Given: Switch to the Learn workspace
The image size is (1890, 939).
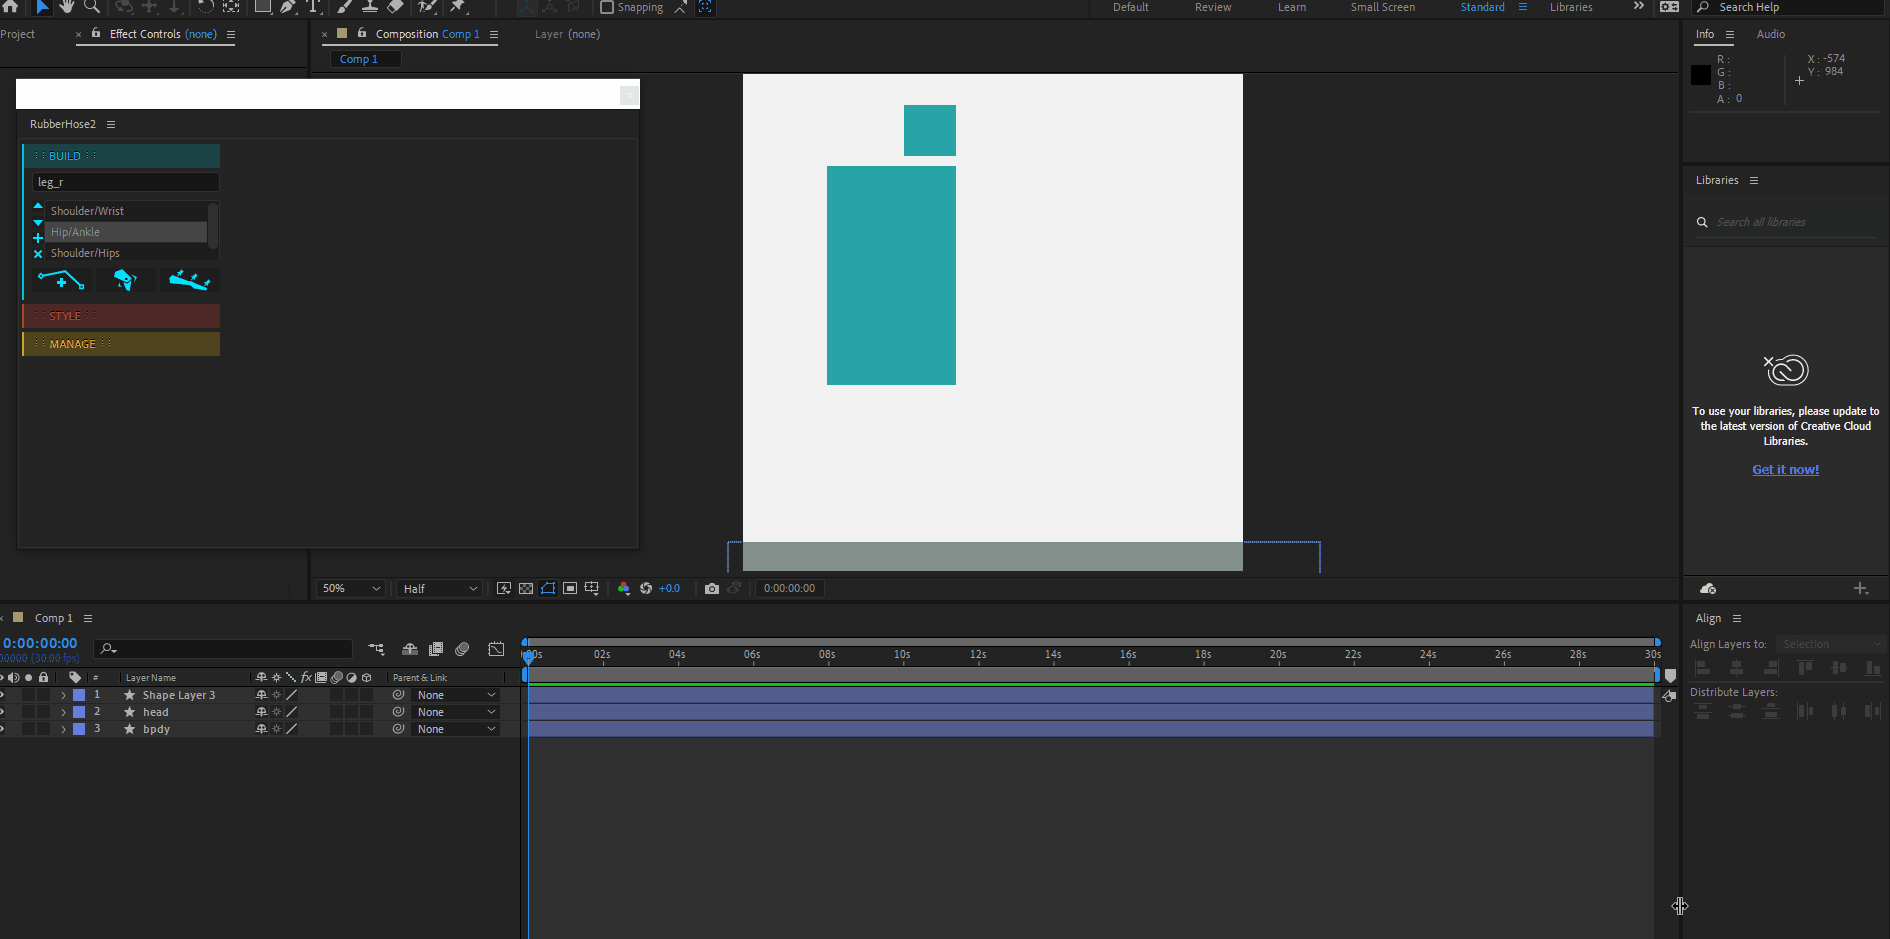Looking at the screenshot, I should click(1291, 7).
